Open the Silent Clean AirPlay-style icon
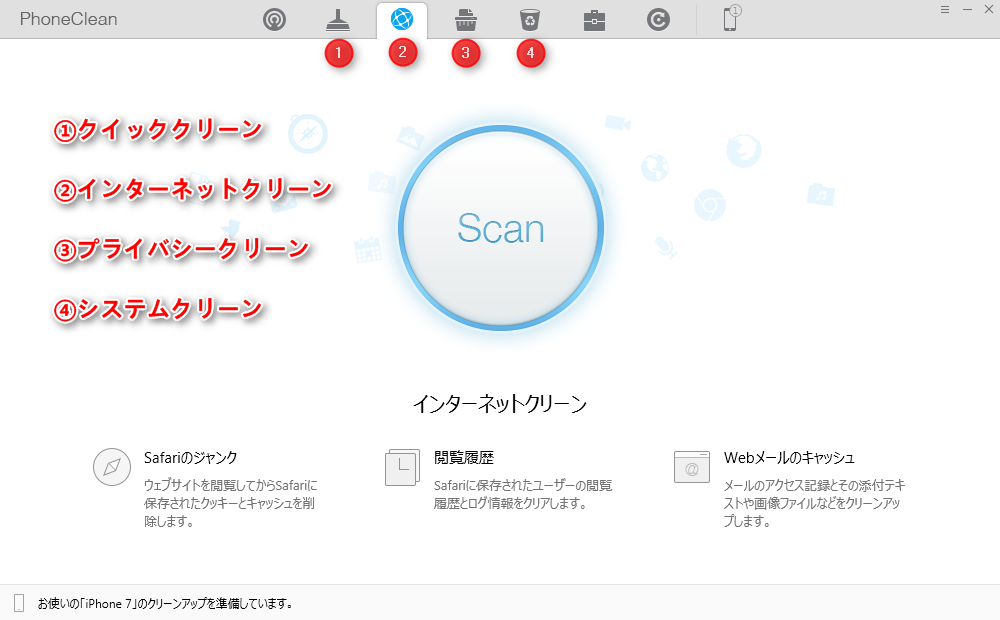This screenshot has height=620, width=1000. click(x=274, y=20)
